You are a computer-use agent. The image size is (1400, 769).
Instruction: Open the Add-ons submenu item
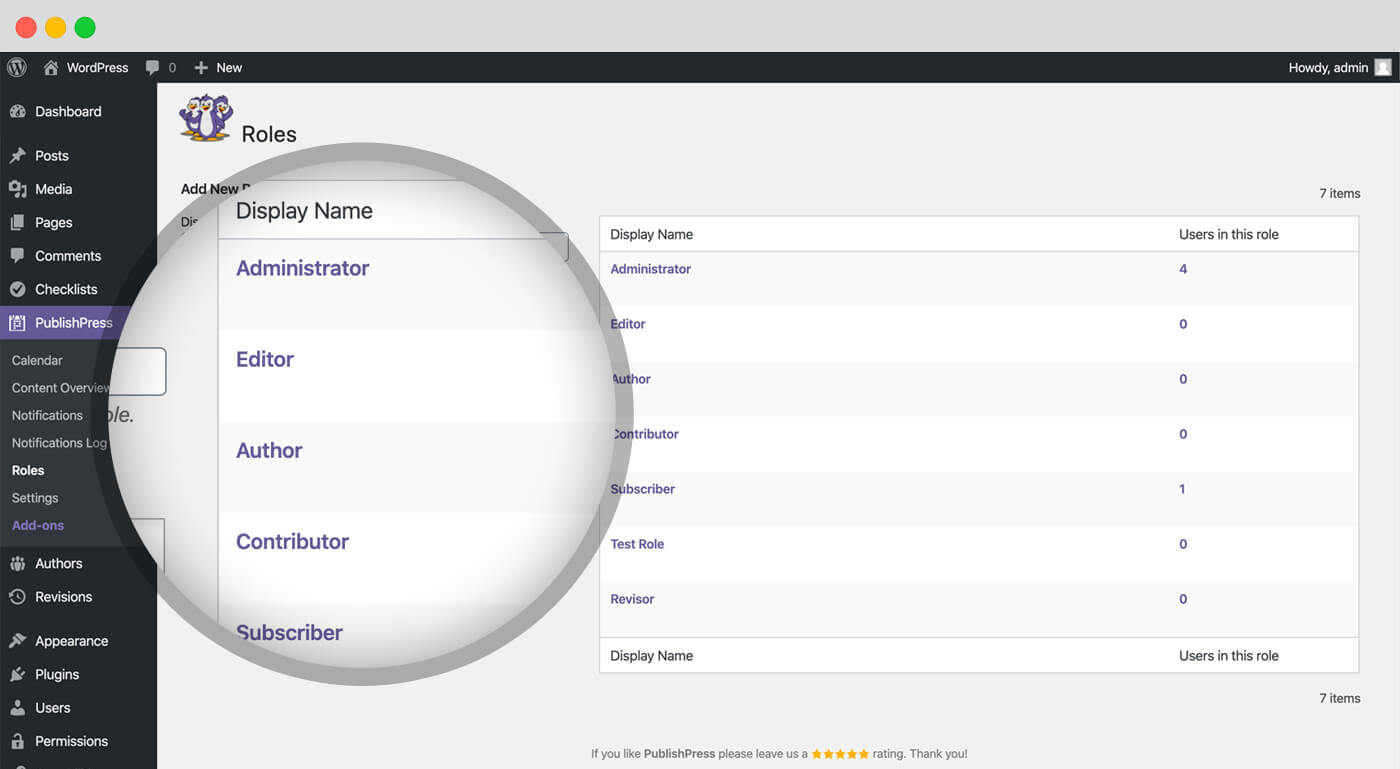tap(38, 525)
